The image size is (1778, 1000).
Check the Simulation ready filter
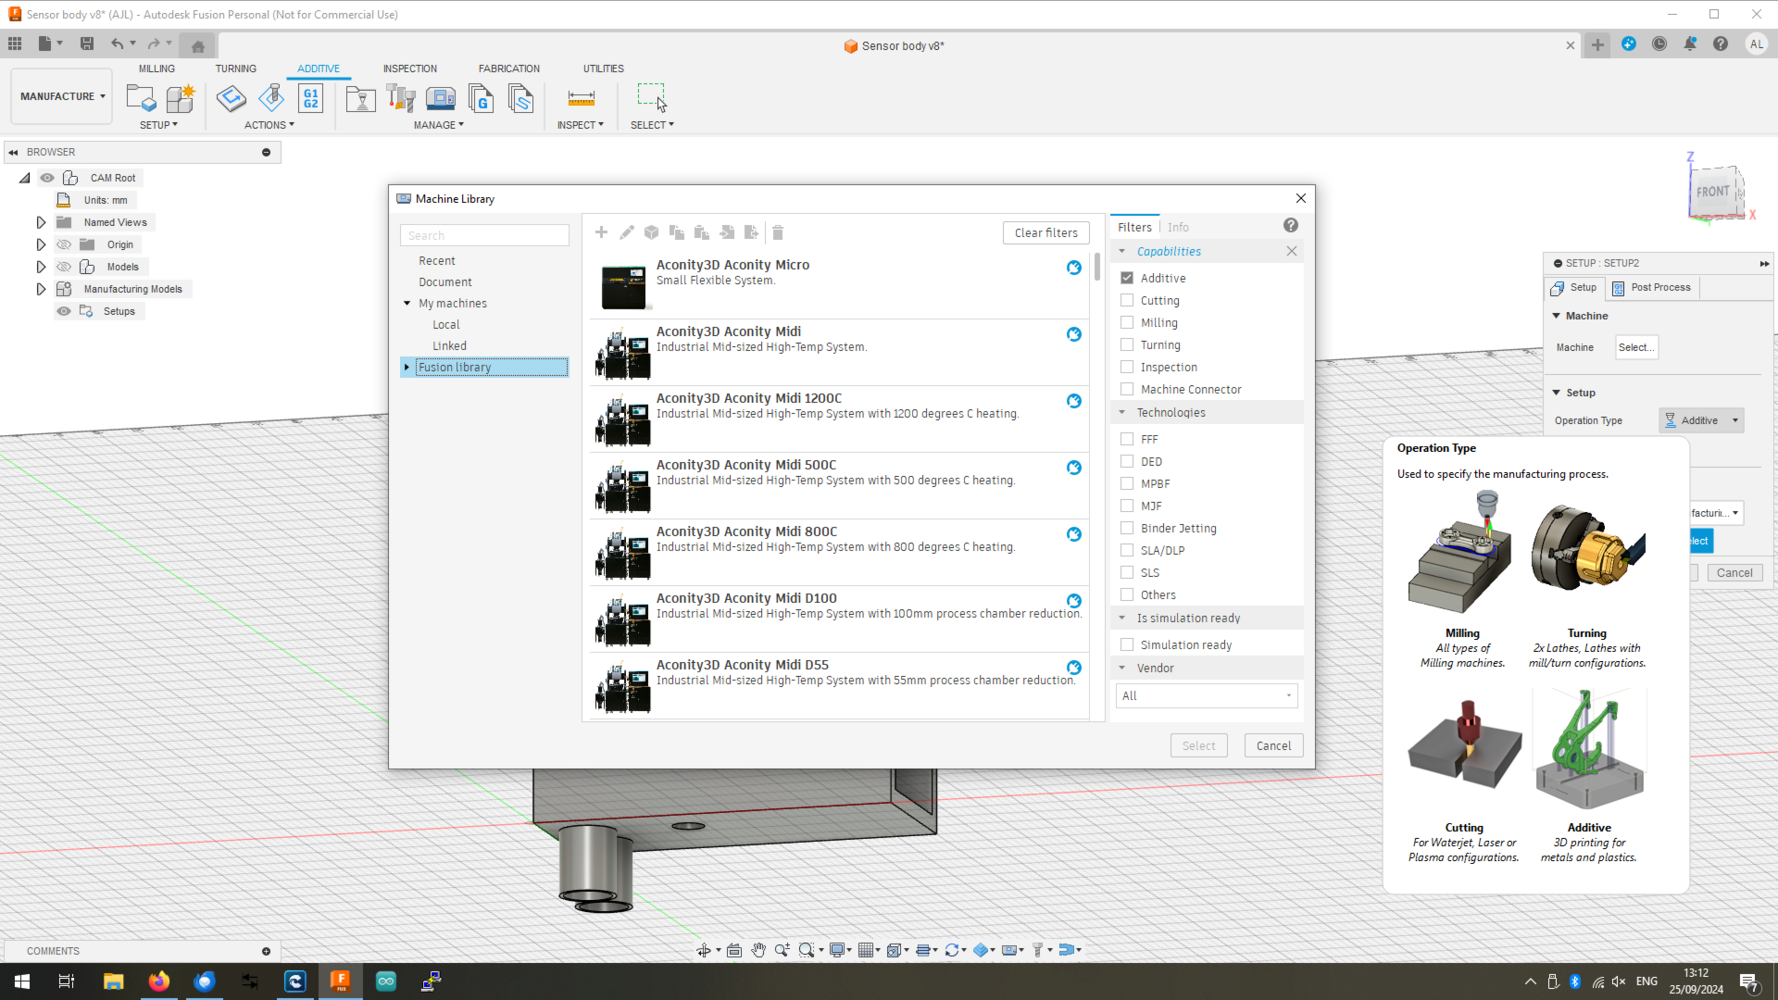[x=1127, y=645]
